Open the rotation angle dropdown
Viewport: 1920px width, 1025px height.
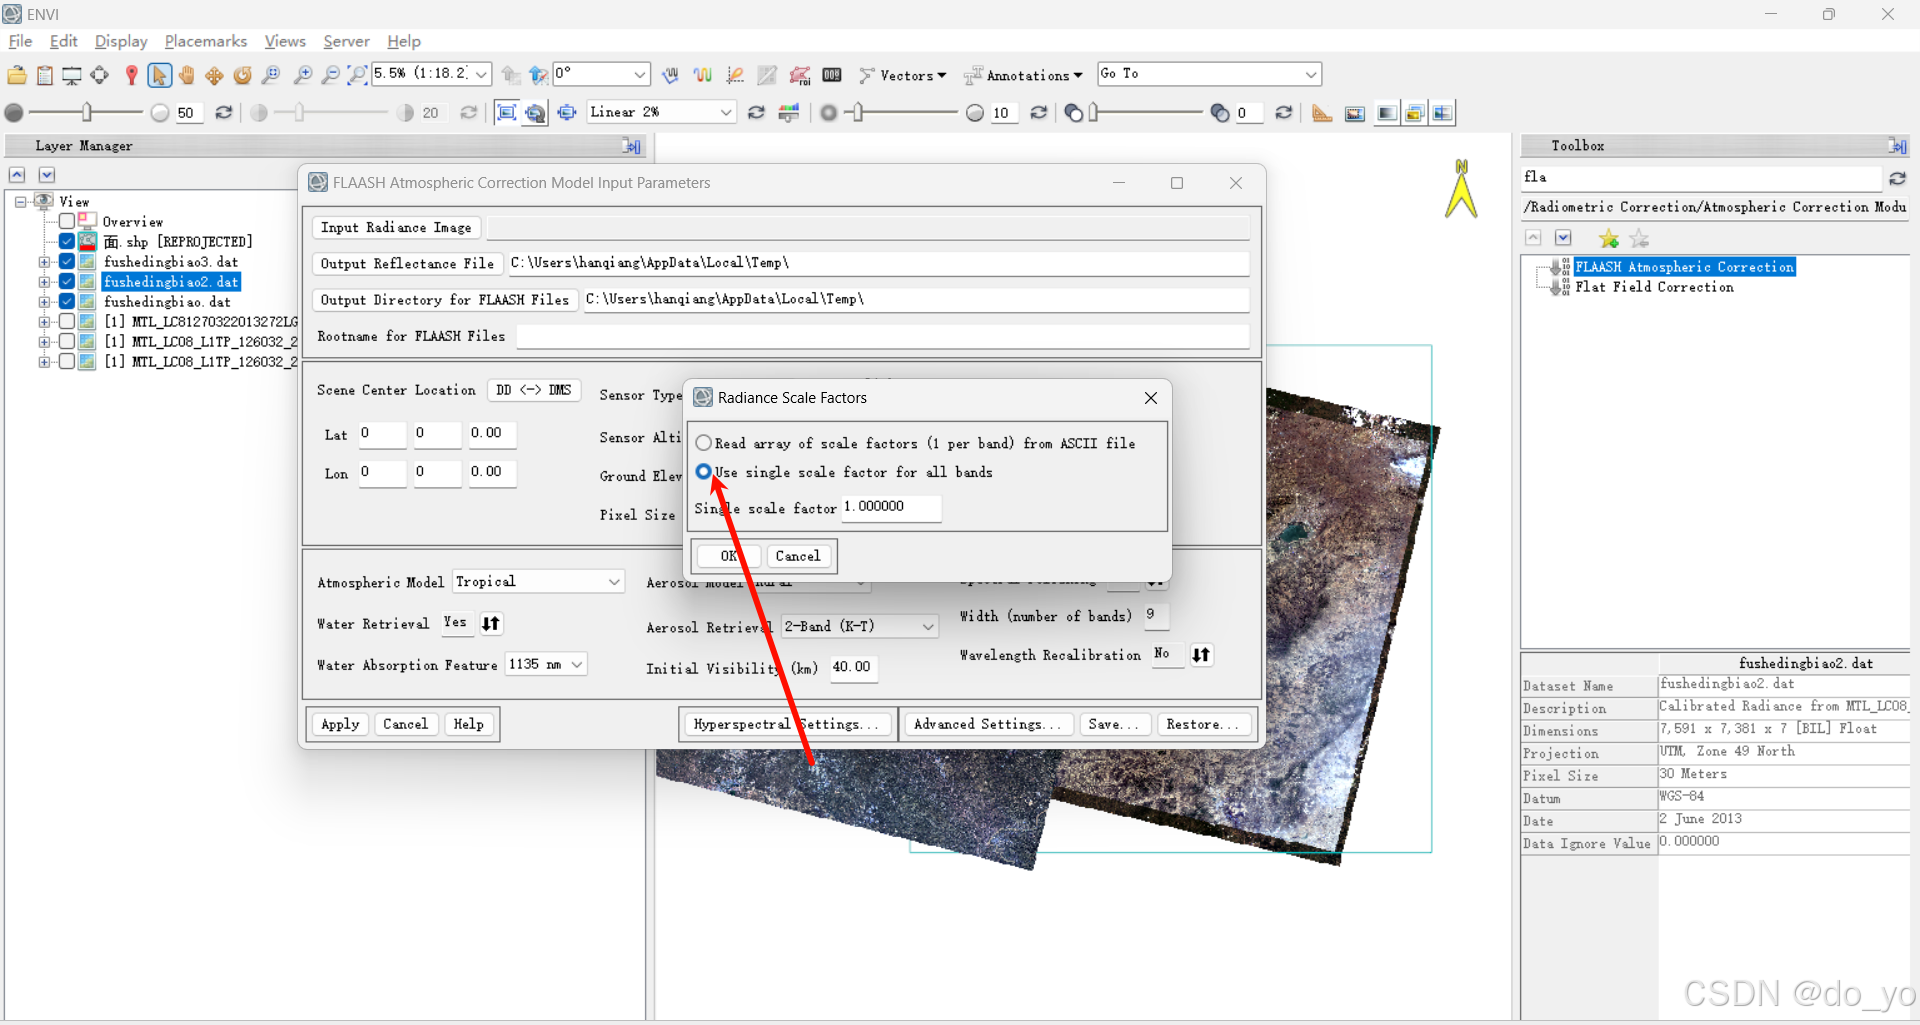click(640, 75)
